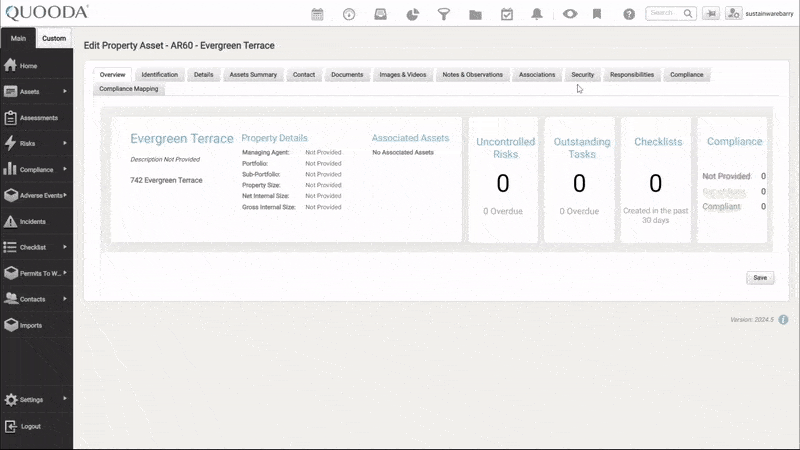Open the folder icon in top toolbar
This screenshot has width=800, height=450.
[476, 14]
